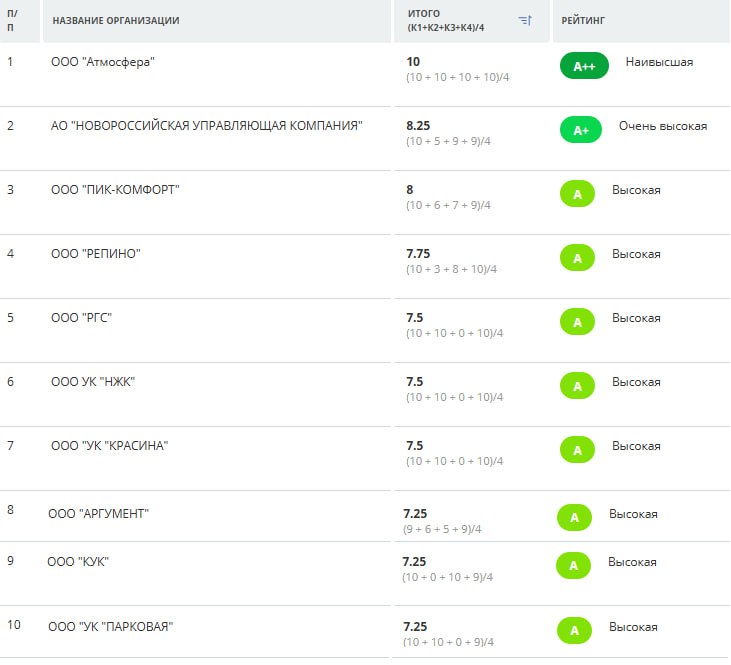731x665 pixels.
Task: Click the Наивысшая rating label
Action: [659, 62]
